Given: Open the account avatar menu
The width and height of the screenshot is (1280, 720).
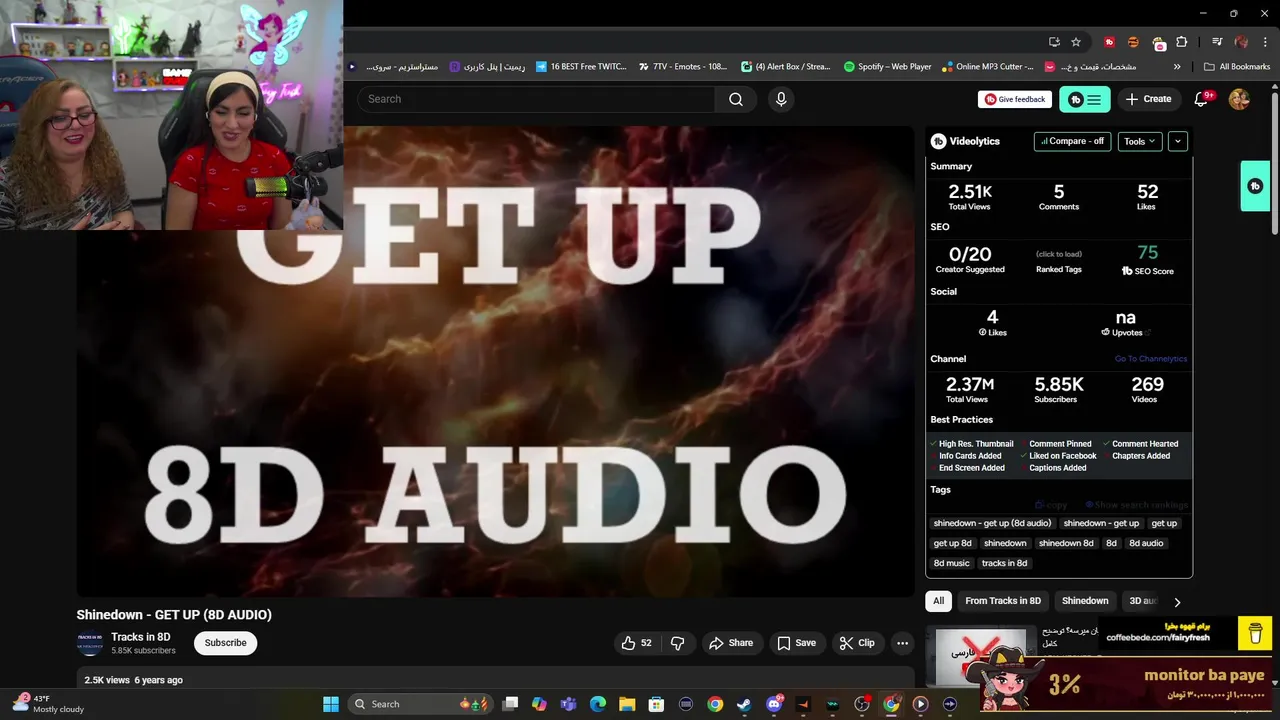Looking at the screenshot, I should pyautogui.click(x=1239, y=99).
